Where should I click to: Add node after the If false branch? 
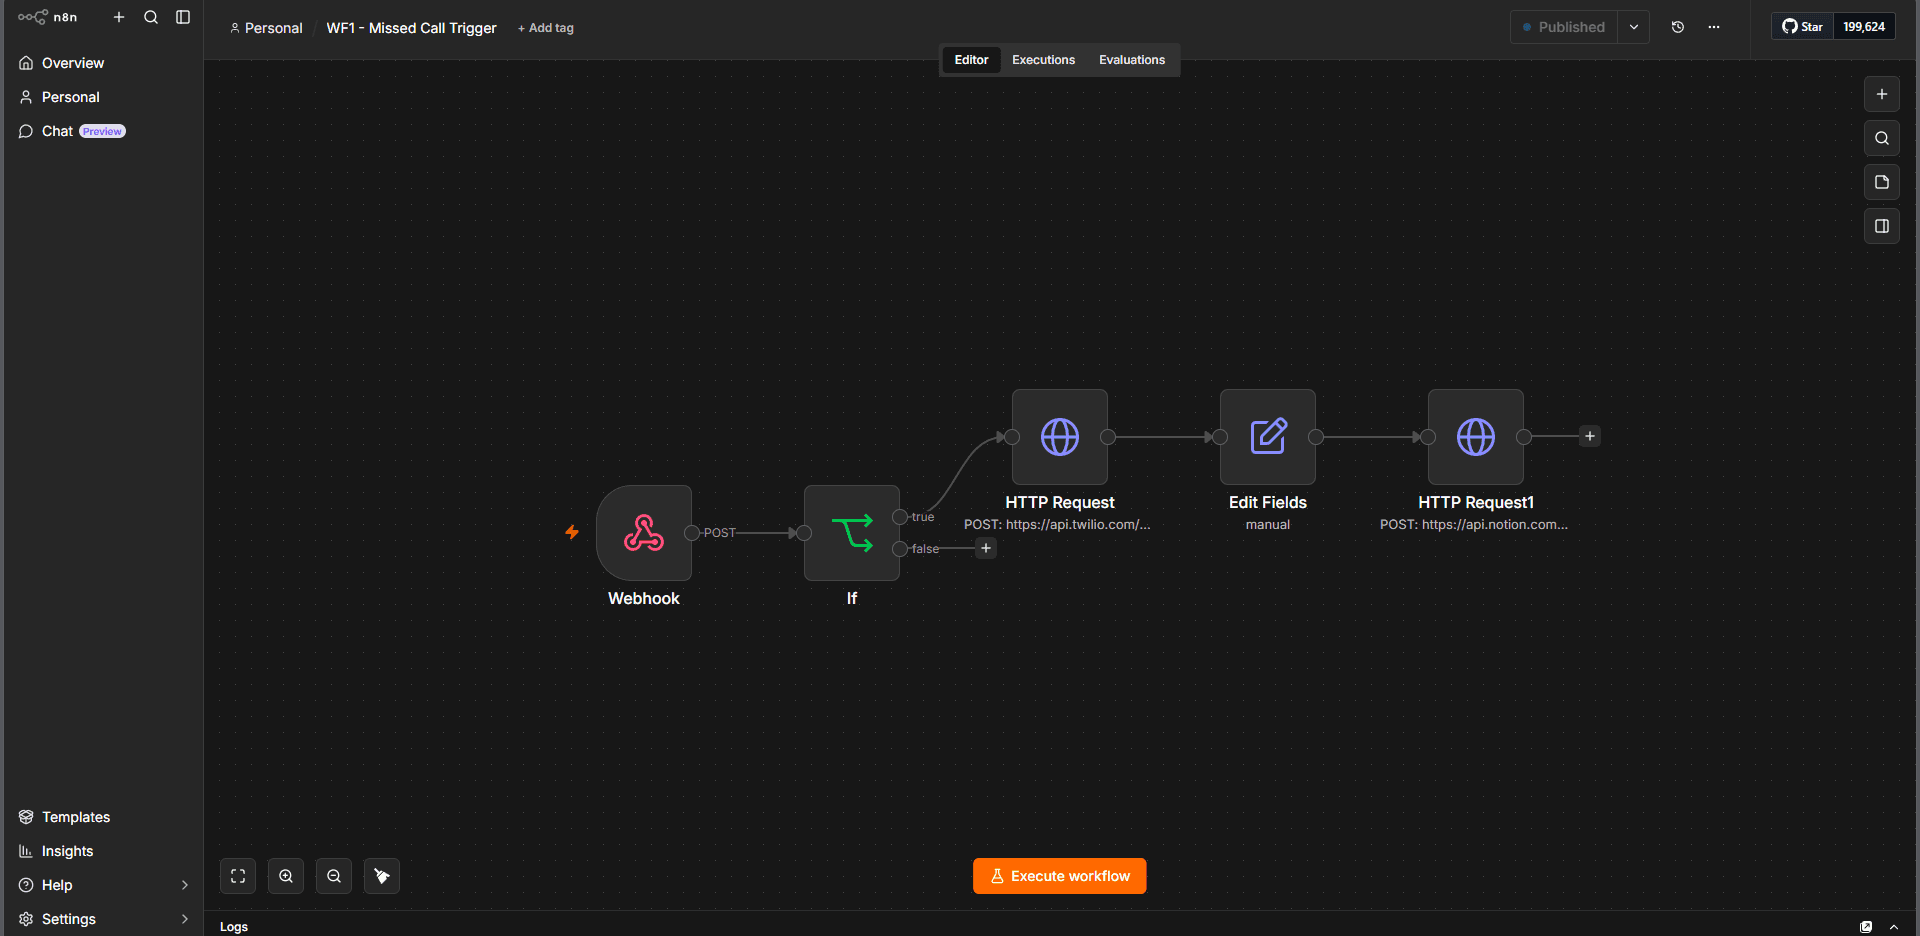tap(986, 548)
